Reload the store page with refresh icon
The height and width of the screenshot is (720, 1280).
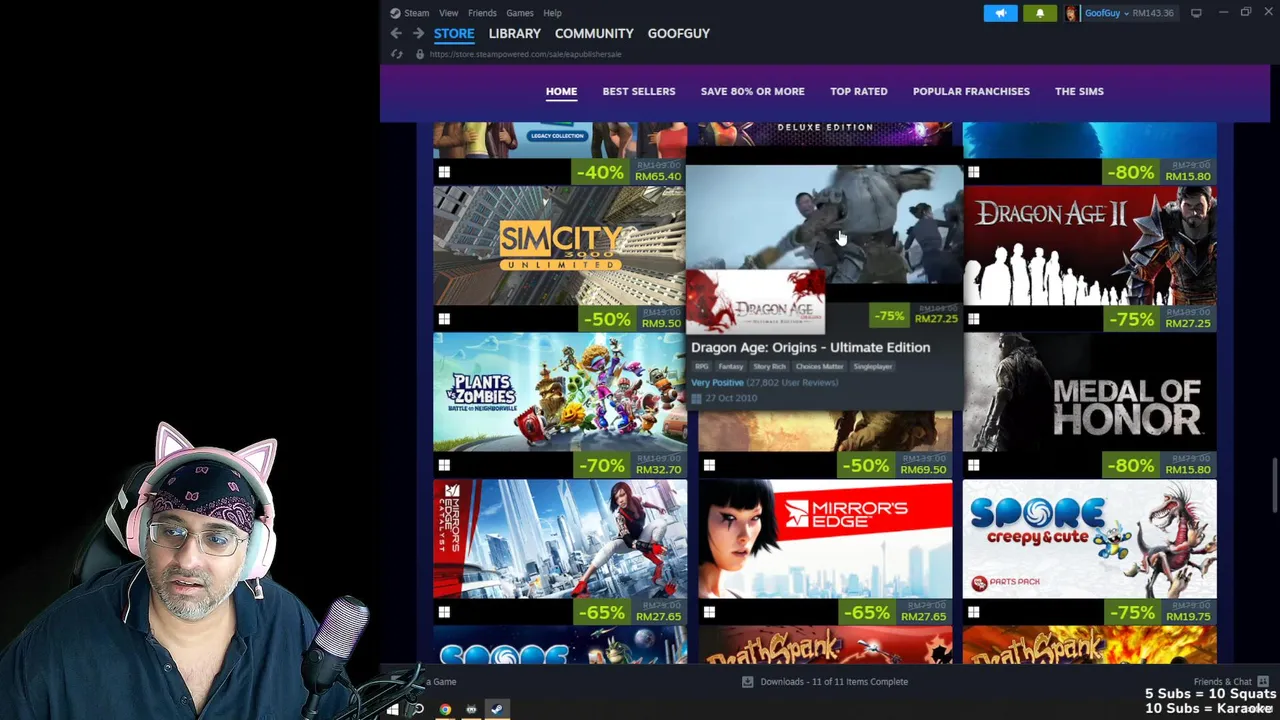397,54
